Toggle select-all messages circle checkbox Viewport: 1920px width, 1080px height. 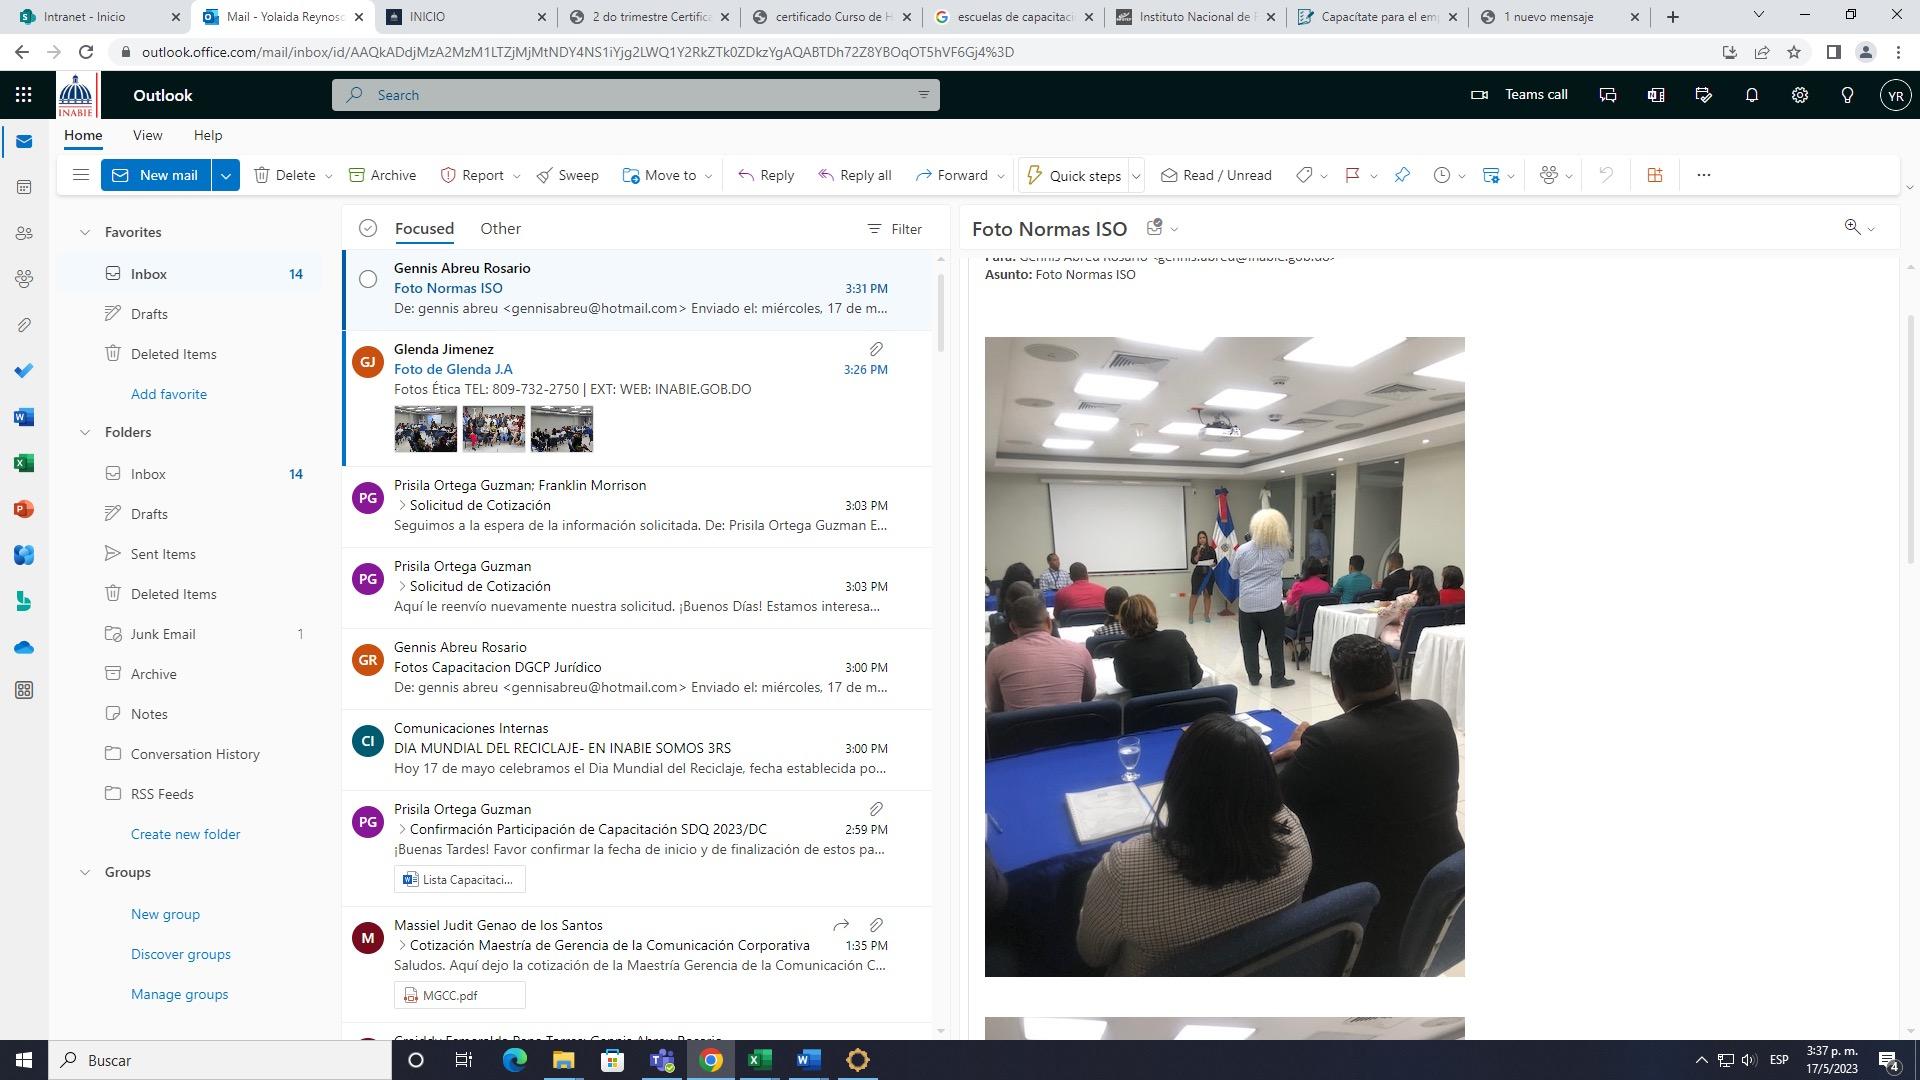point(368,229)
